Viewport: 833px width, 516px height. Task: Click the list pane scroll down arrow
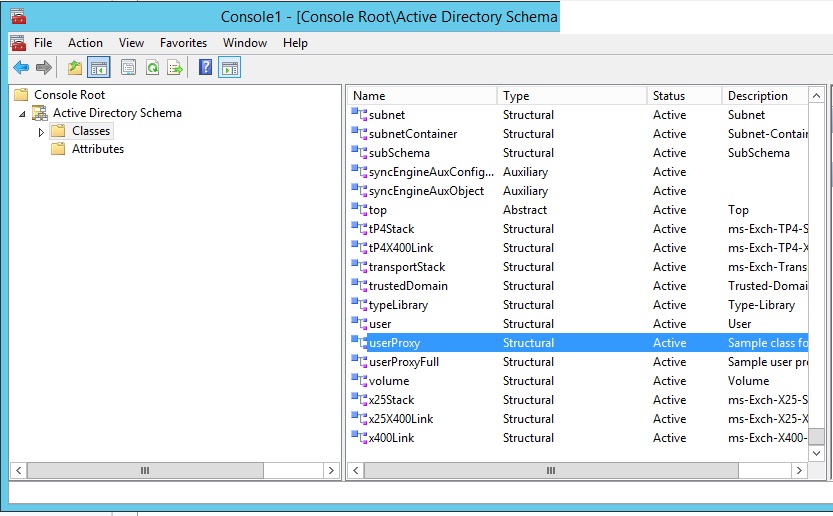tap(817, 453)
